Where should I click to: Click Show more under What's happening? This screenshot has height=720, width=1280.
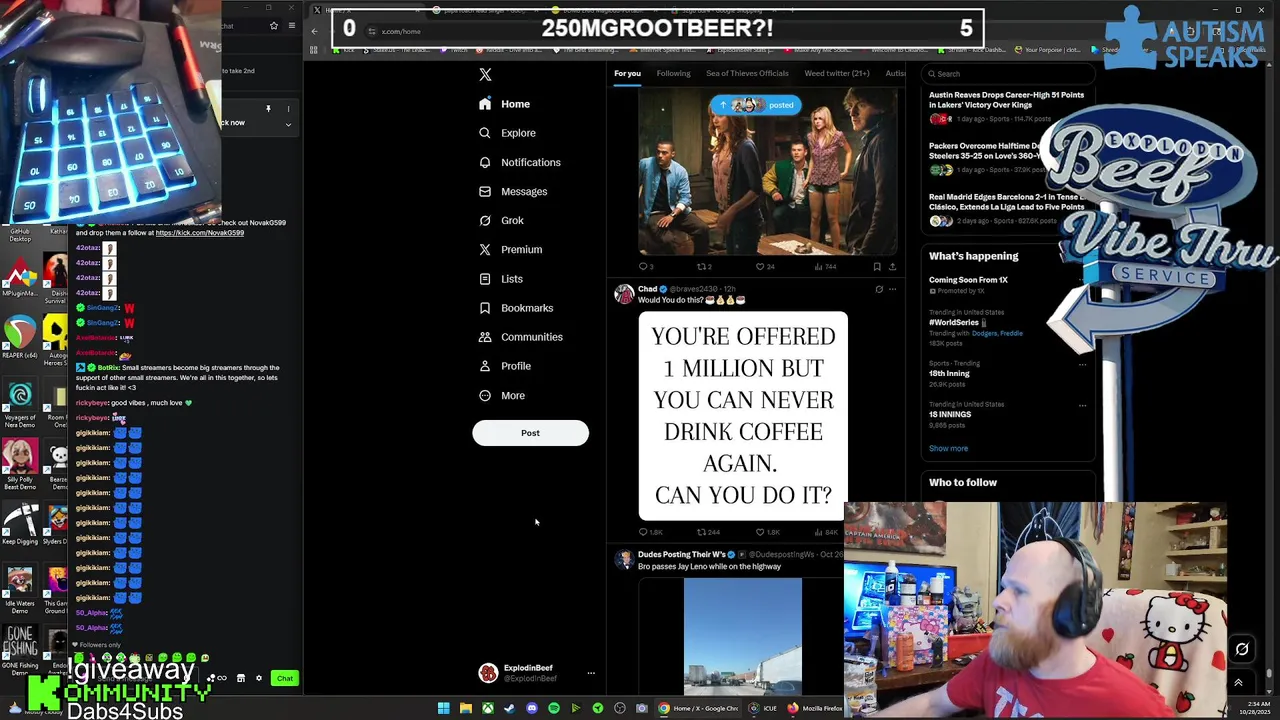[948, 448]
